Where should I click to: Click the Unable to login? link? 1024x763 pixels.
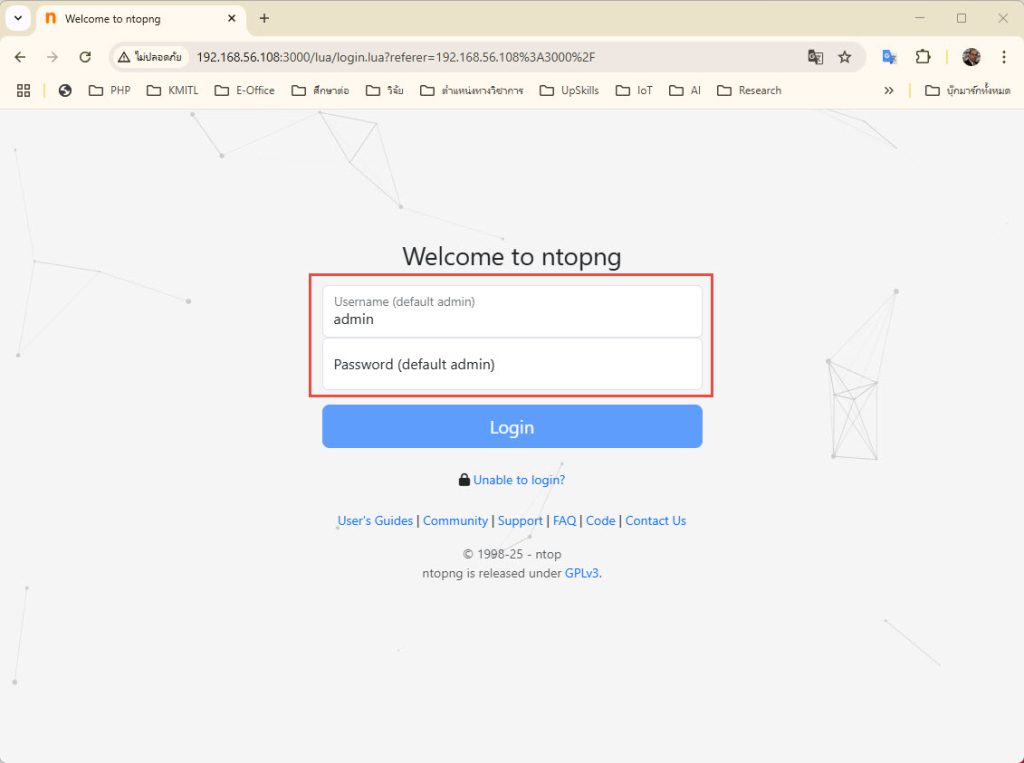pyautogui.click(x=519, y=480)
